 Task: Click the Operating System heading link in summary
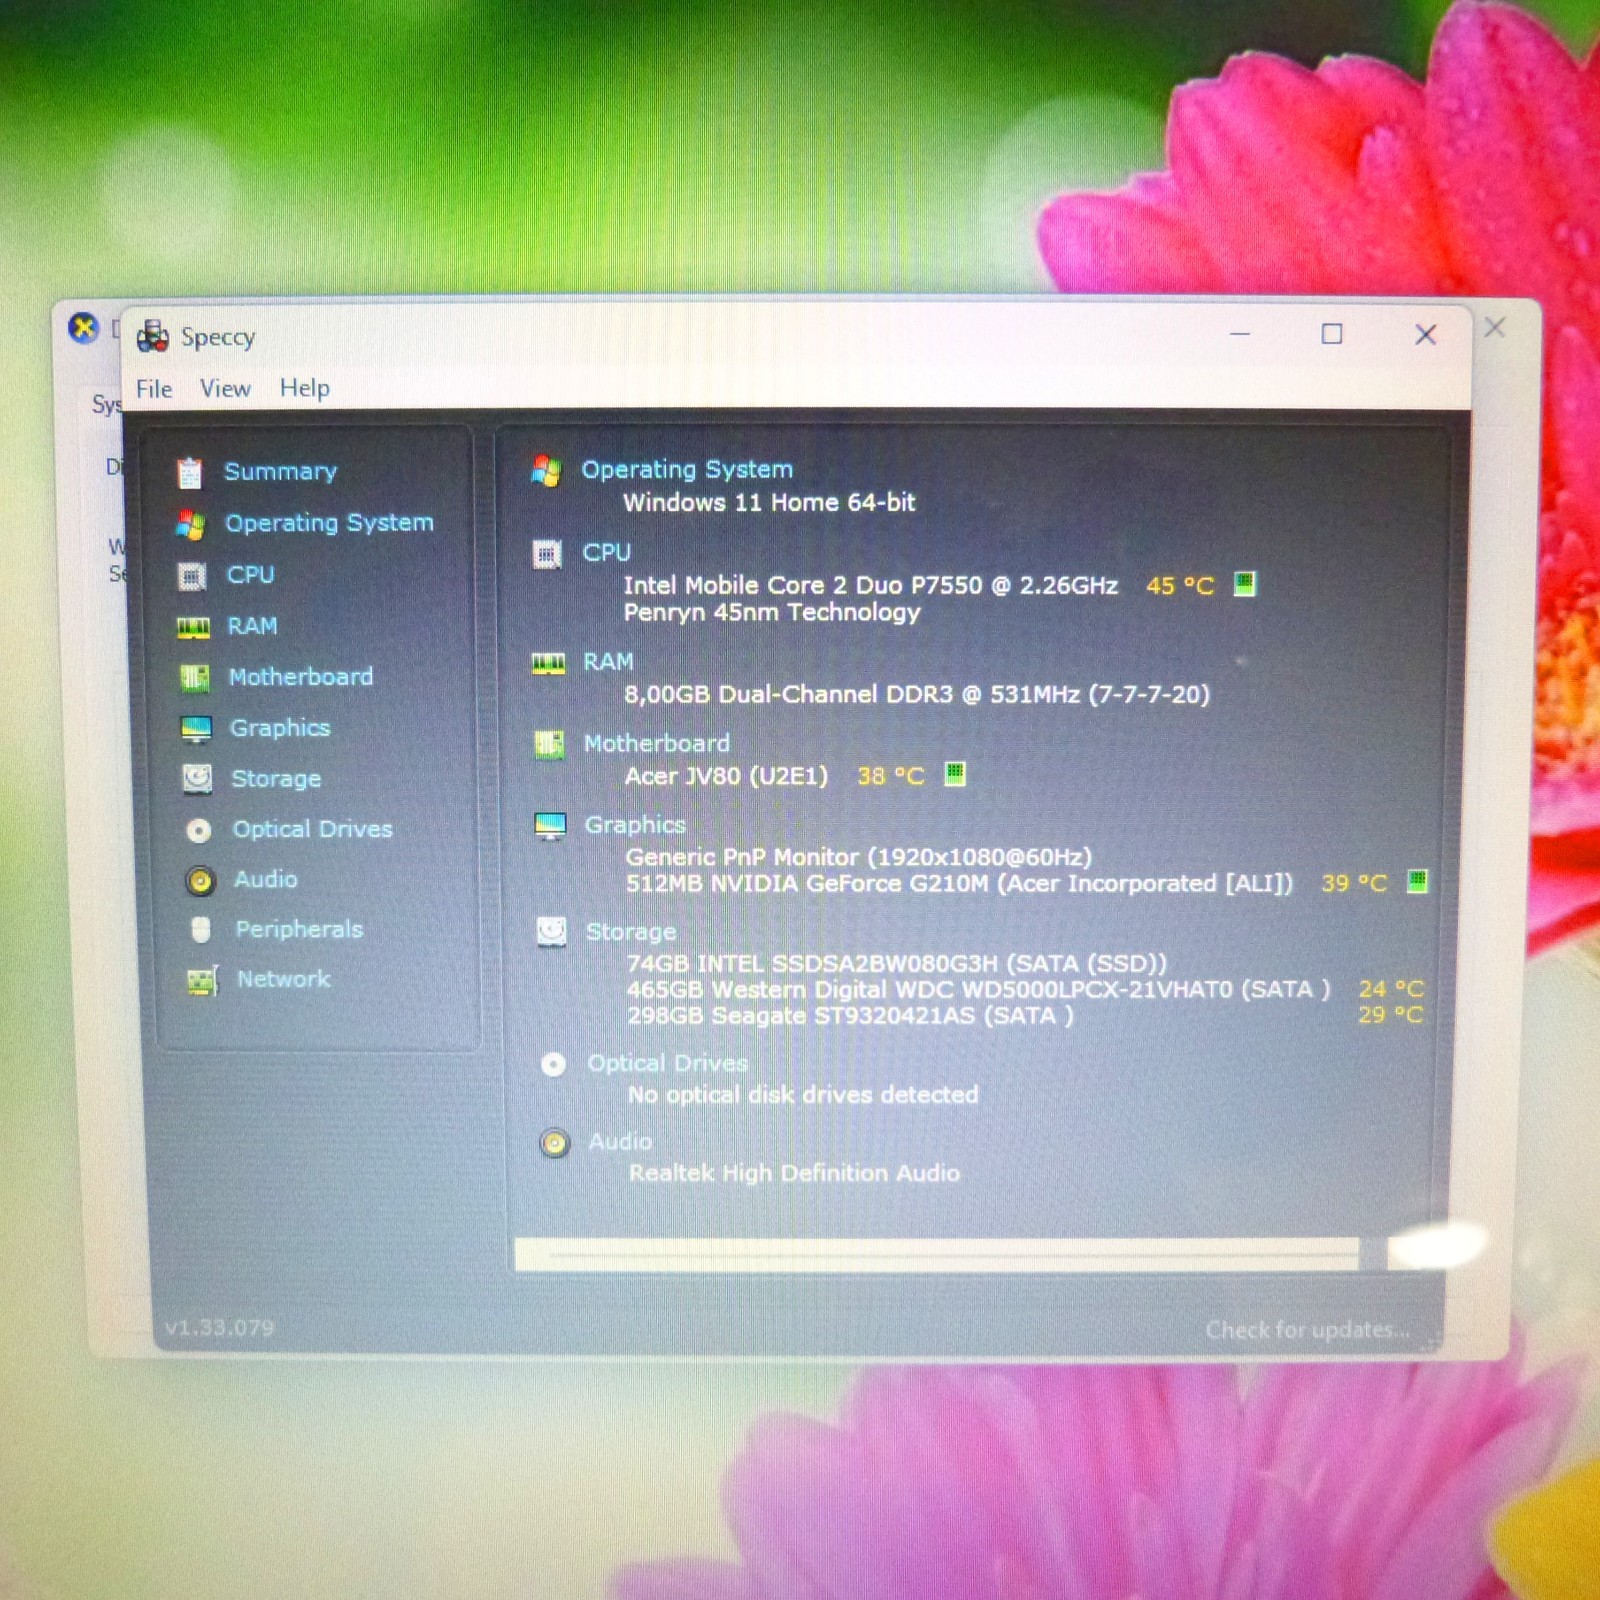(x=687, y=469)
